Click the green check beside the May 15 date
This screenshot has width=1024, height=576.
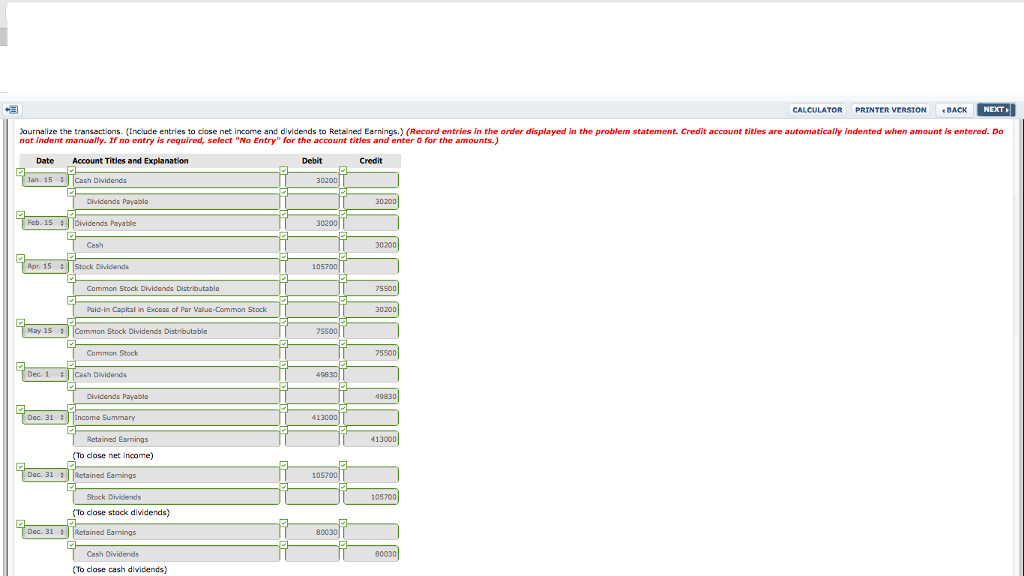[20, 323]
